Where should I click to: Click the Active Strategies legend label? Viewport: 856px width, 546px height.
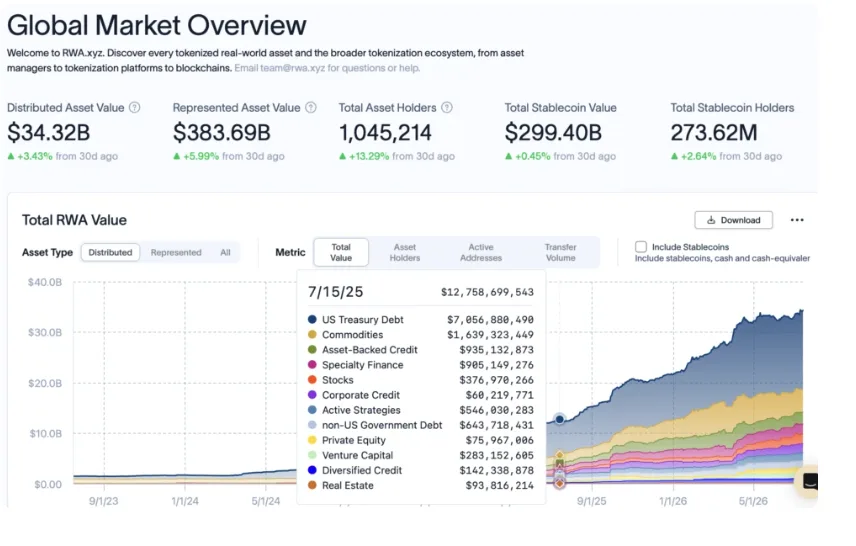point(361,410)
